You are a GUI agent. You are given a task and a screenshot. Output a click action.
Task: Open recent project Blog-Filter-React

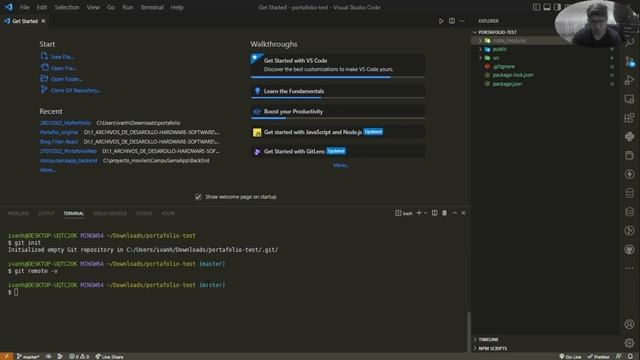(x=59, y=142)
